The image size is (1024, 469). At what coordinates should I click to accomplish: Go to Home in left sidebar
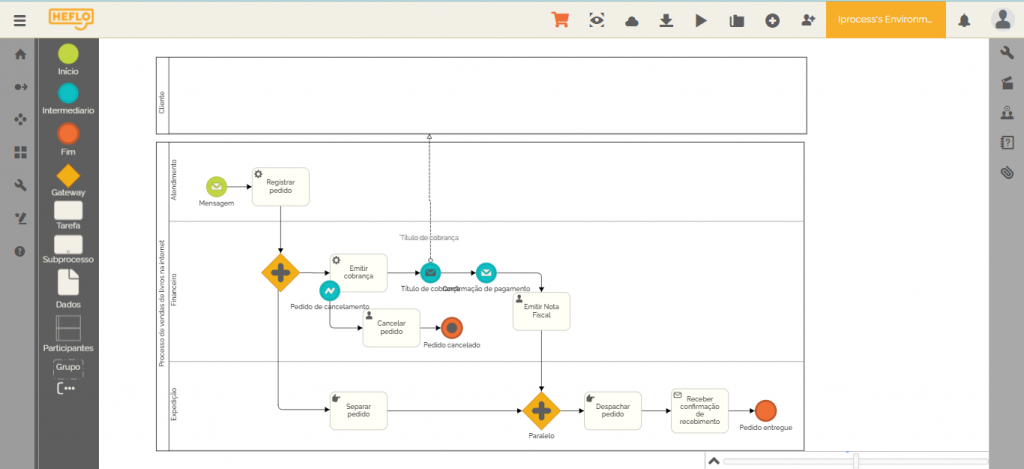19,55
